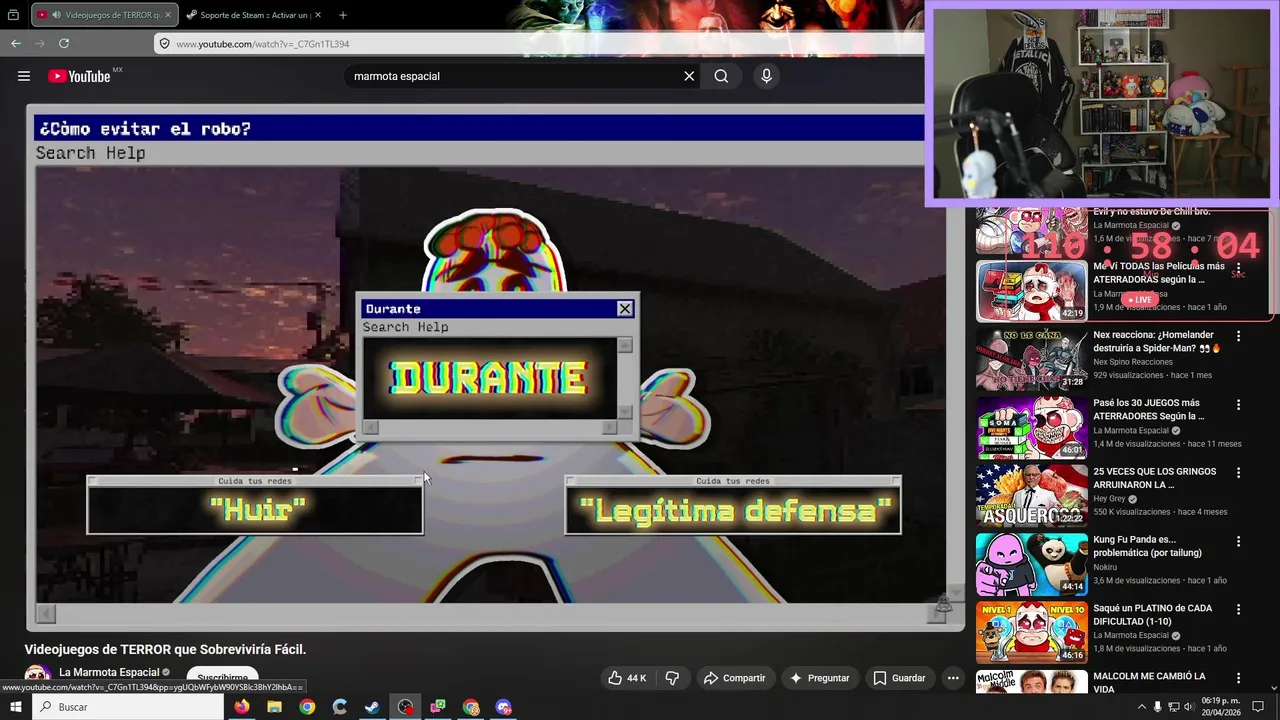This screenshot has width=1280, height=720.
Task: Clear the 'marmota espacial' search text
Action: pyautogui.click(x=689, y=76)
